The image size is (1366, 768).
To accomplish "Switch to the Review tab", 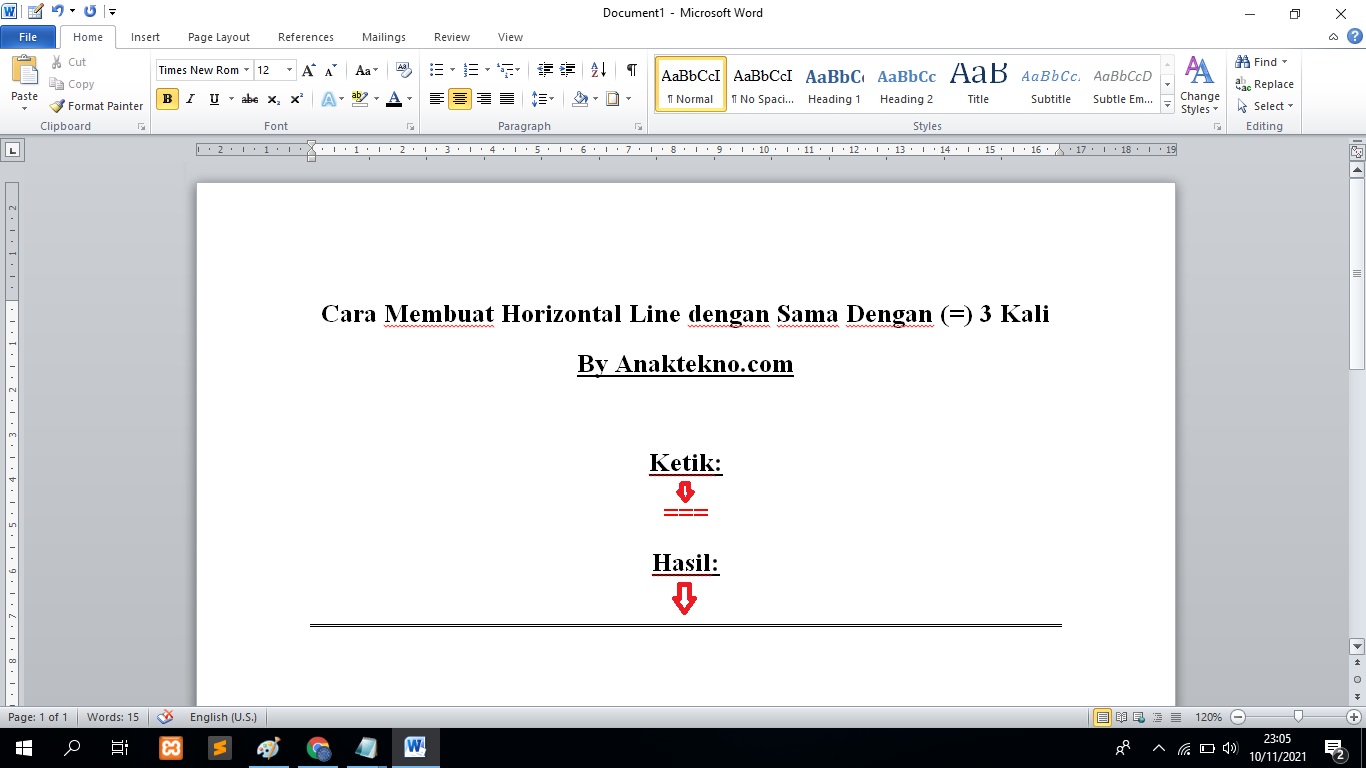I will tap(452, 37).
